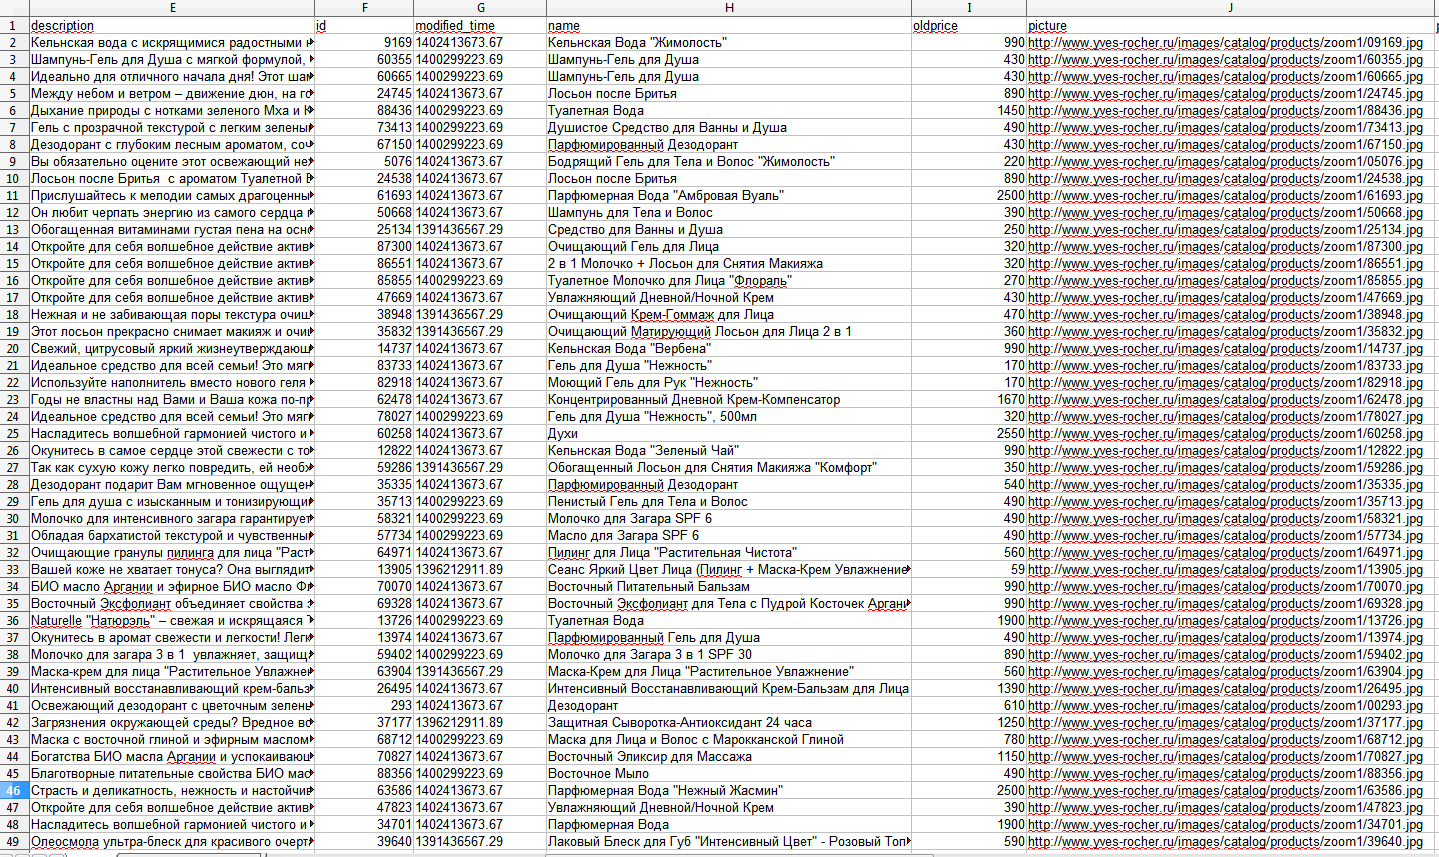Open picture link ending zoom1/00293.jpg
The width and height of the screenshot is (1439, 857).
1225,706
